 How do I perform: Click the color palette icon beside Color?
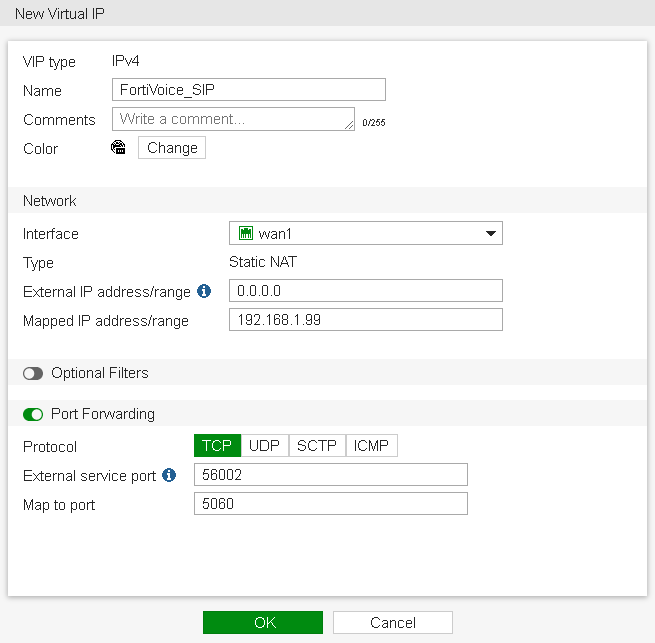coord(118,148)
